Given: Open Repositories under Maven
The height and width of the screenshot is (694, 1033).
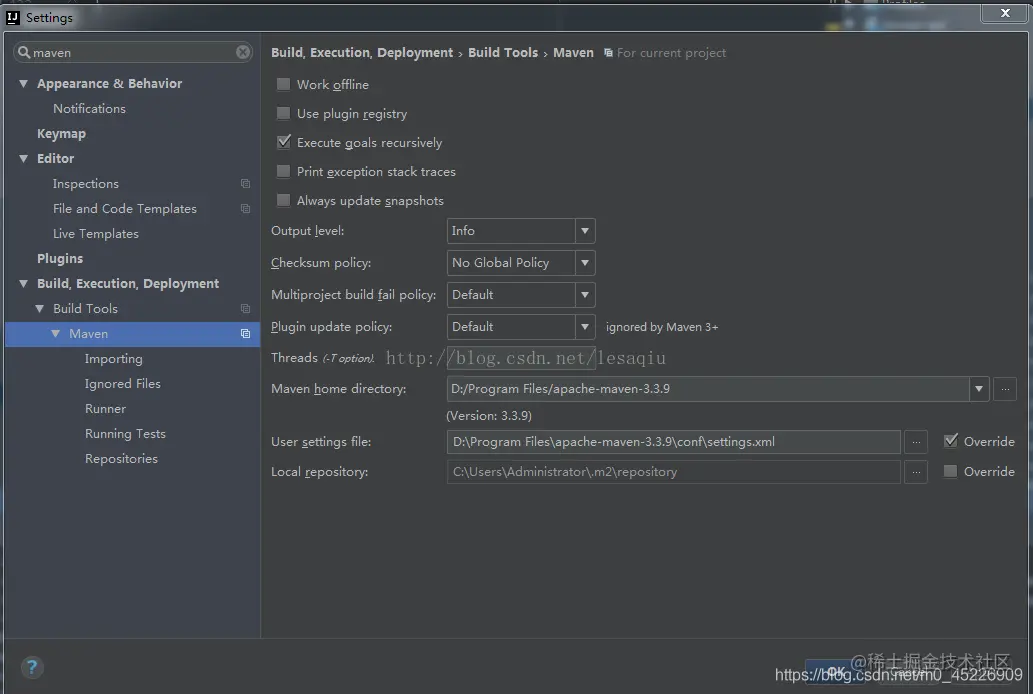Looking at the screenshot, I should [121, 459].
